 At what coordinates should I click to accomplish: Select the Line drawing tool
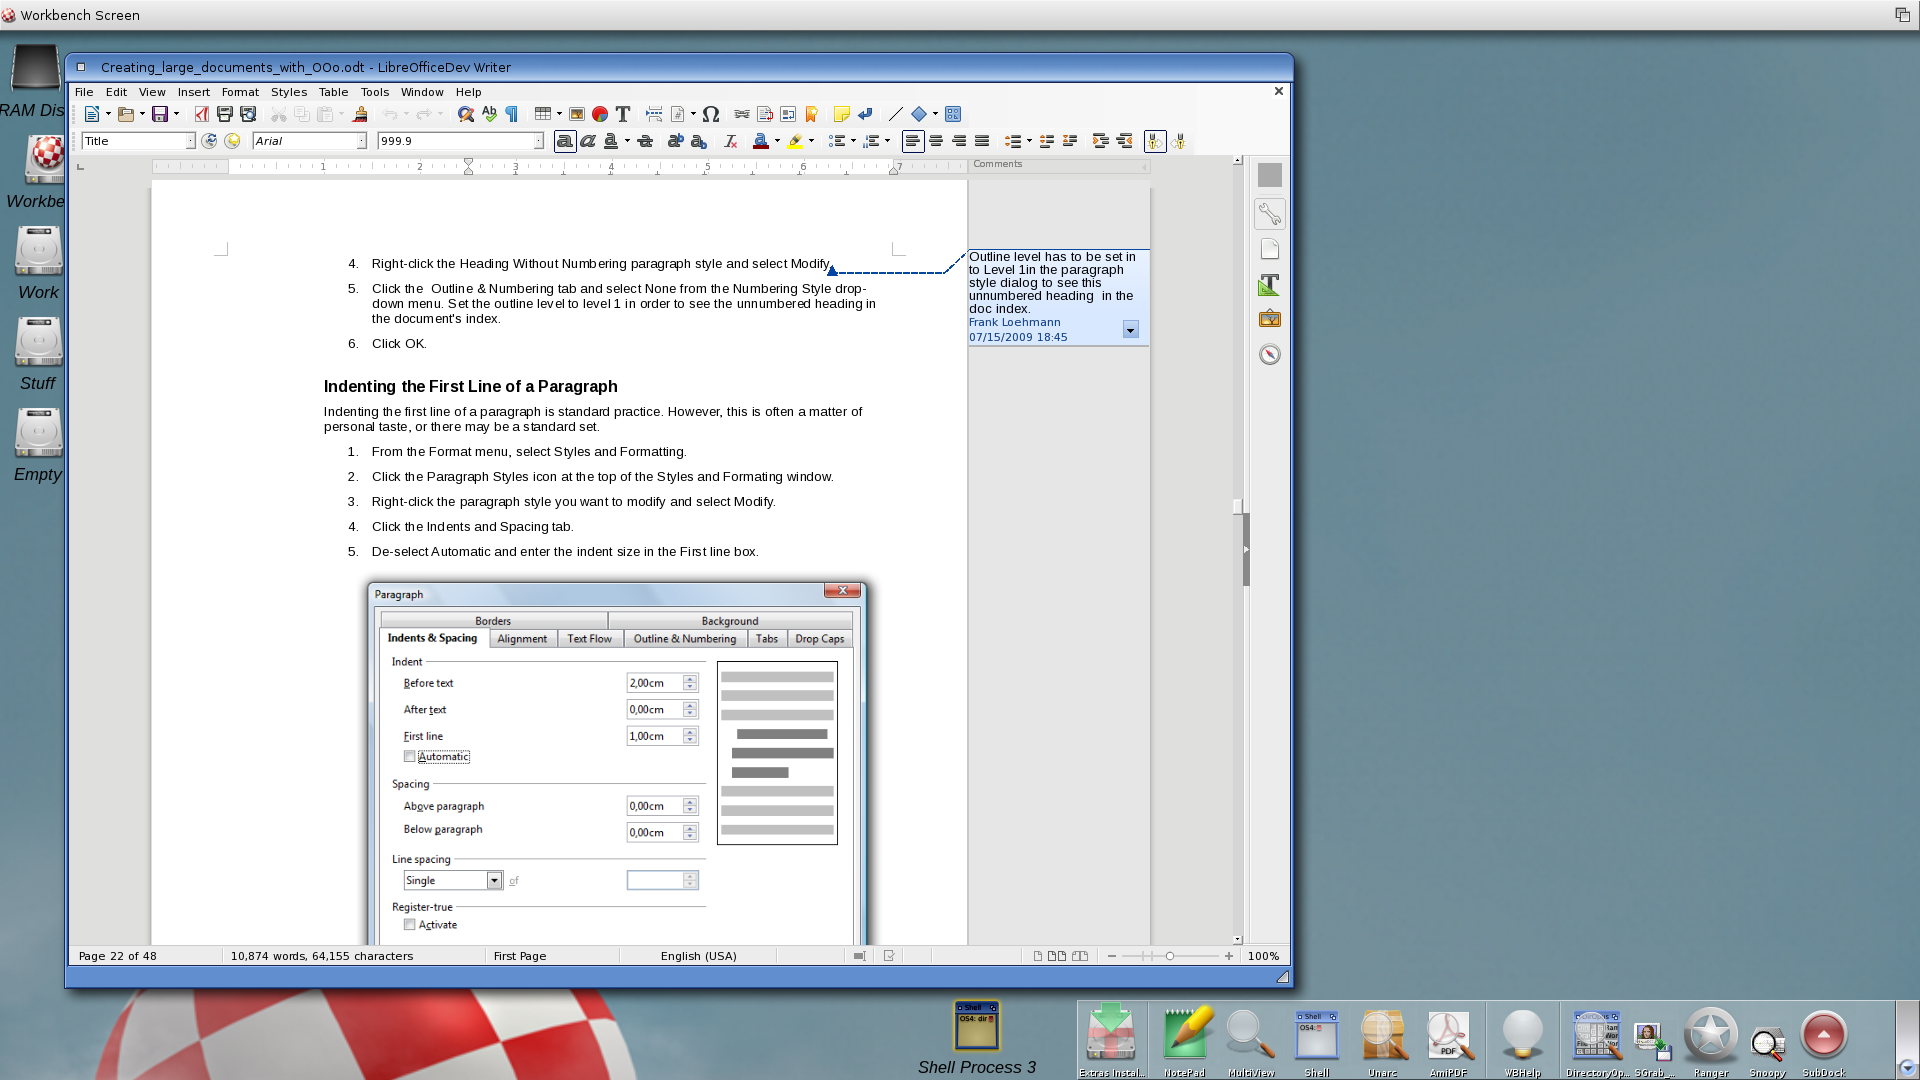(x=896, y=114)
